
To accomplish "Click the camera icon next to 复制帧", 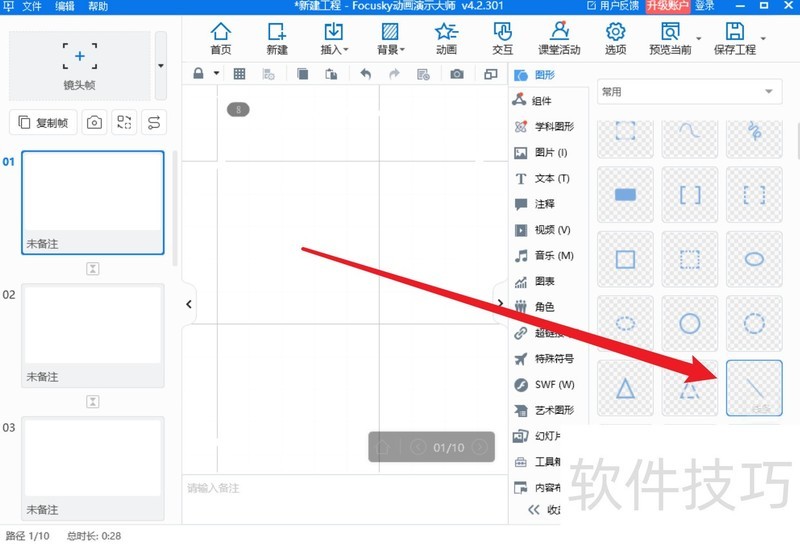I will (x=94, y=122).
